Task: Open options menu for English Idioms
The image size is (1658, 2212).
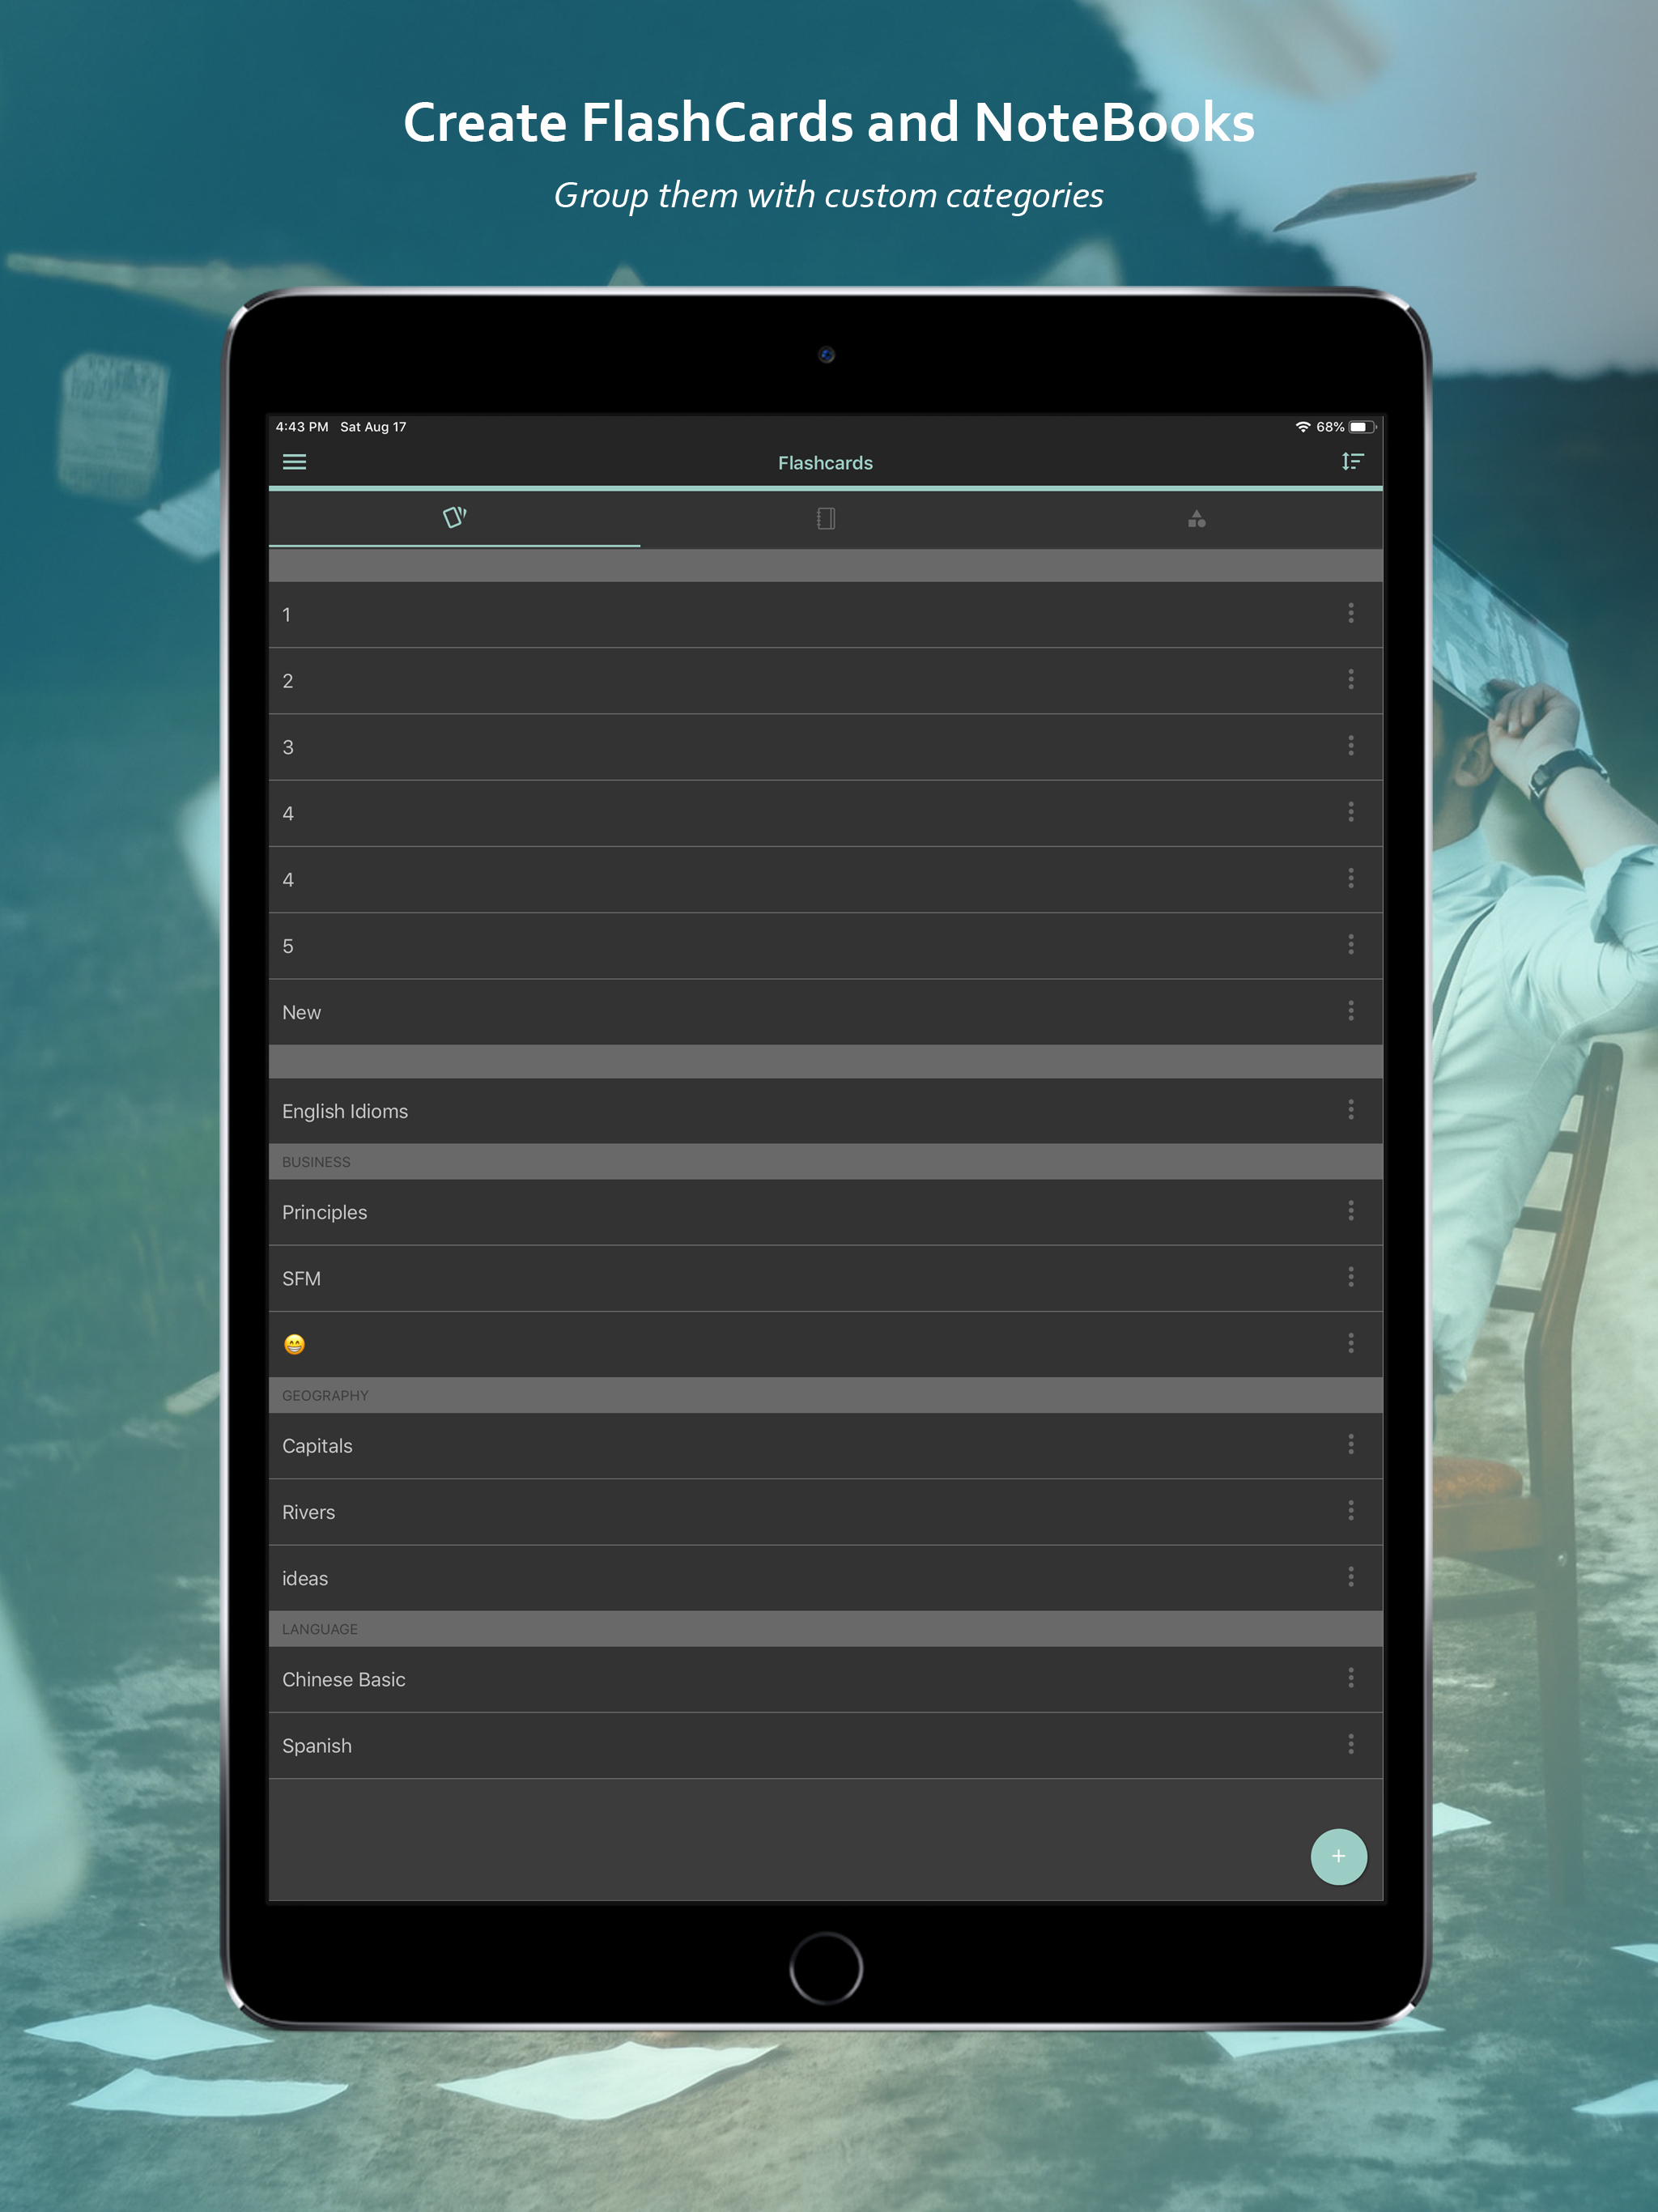Action: tap(1350, 1109)
